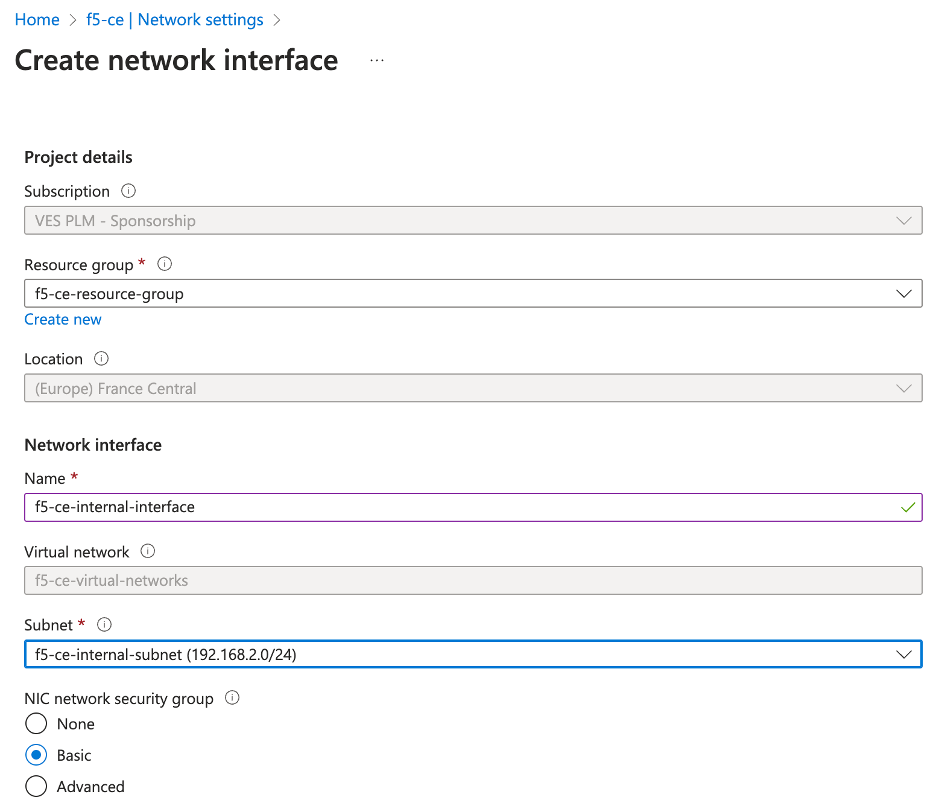Navigate to Home via breadcrumb
Screen dimensions: 936x806
click(37, 19)
